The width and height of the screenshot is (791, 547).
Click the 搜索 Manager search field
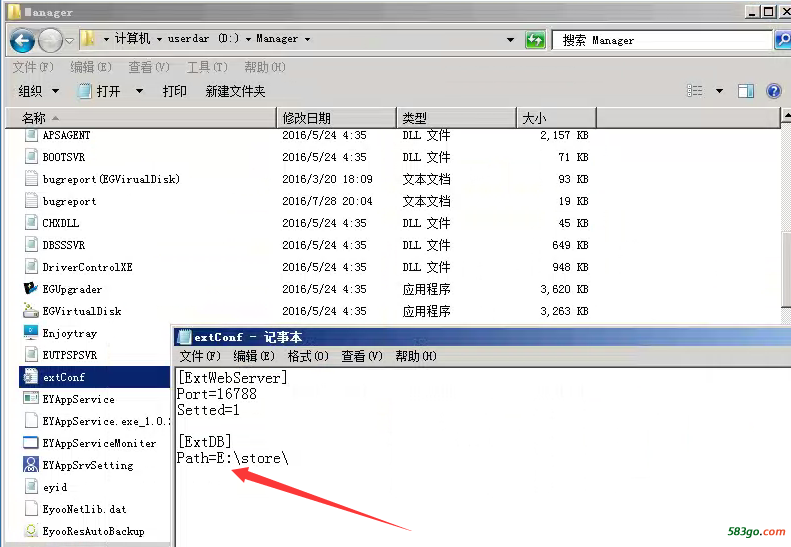coord(662,40)
